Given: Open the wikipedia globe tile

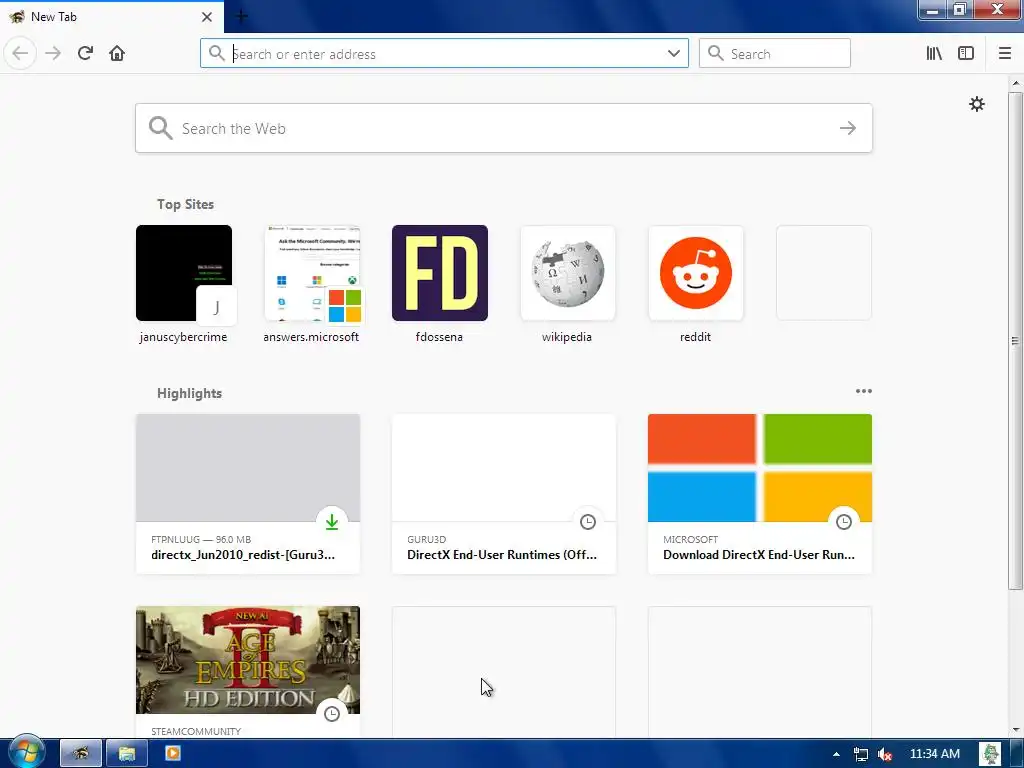Looking at the screenshot, I should pyautogui.click(x=568, y=273).
